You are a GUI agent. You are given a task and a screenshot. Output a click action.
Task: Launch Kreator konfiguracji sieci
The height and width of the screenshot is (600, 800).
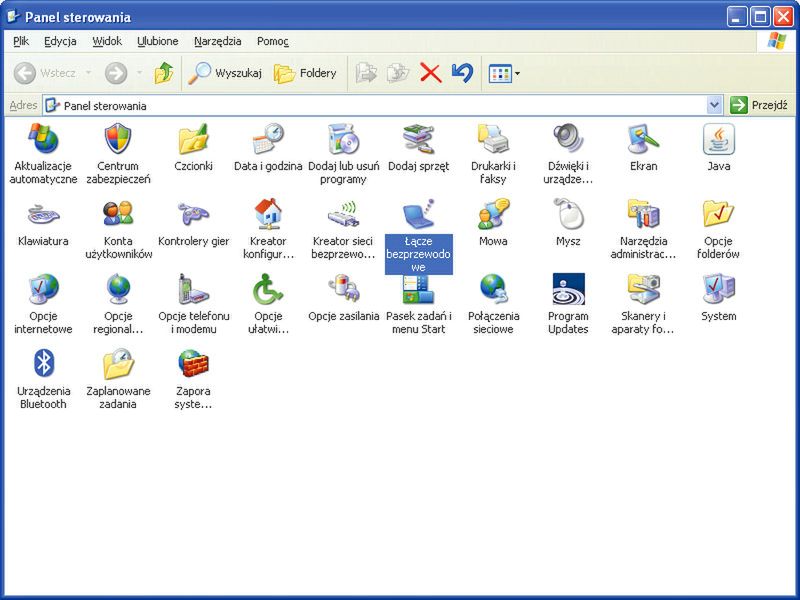268,228
